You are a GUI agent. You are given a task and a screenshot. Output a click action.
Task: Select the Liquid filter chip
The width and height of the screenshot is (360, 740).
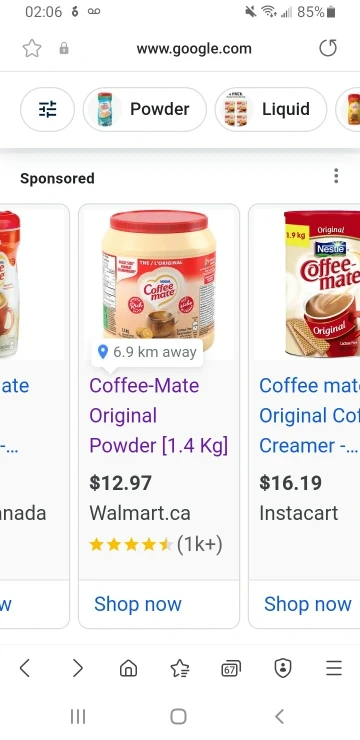pos(271,109)
